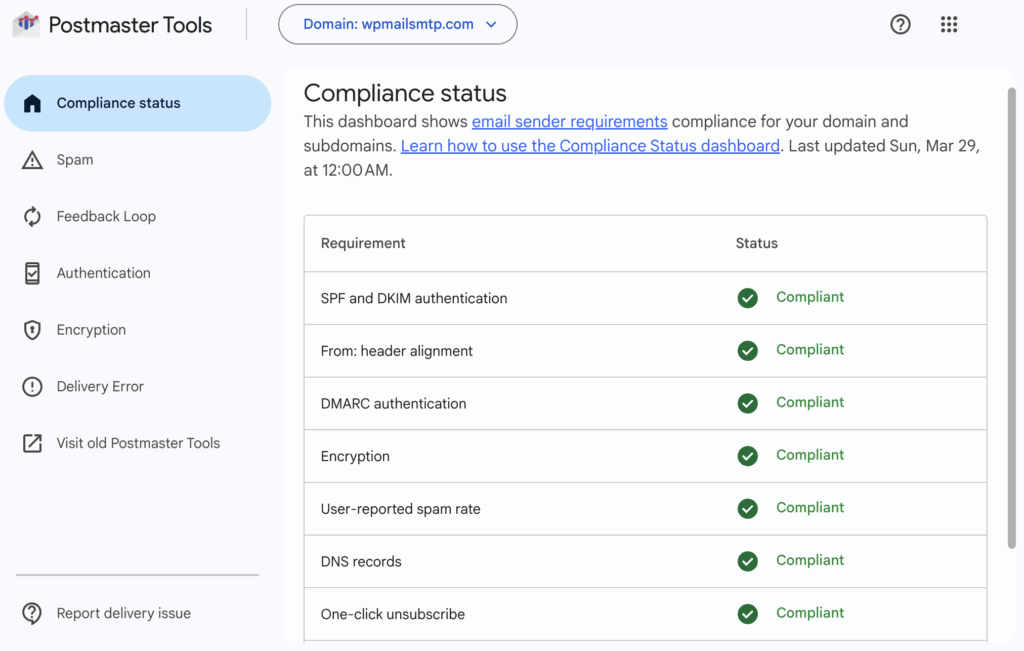
Task: Click the Postmaster Tools logo icon
Action: pos(26,25)
